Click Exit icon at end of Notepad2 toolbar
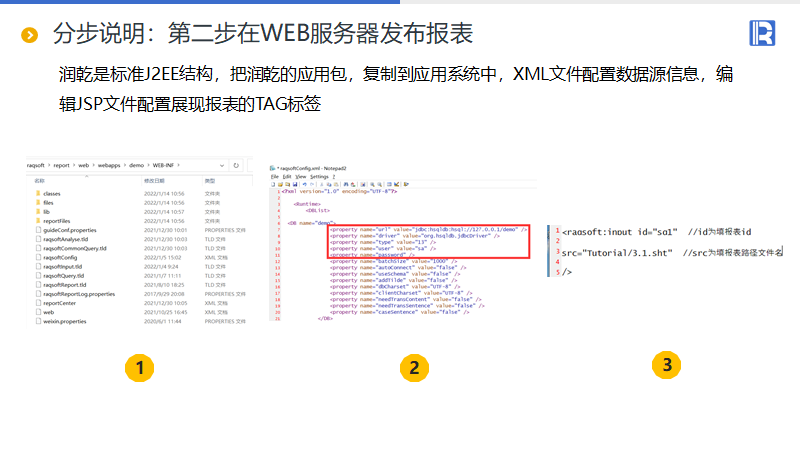Image resolution: width=800 pixels, height=450 pixels. pyautogui.click(x=406, y=184)
